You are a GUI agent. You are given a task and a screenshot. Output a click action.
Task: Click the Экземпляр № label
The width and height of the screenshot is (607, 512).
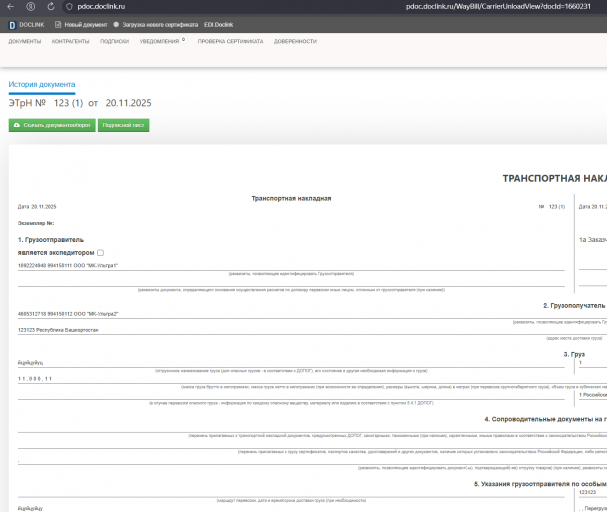click(x=36, y=223)
